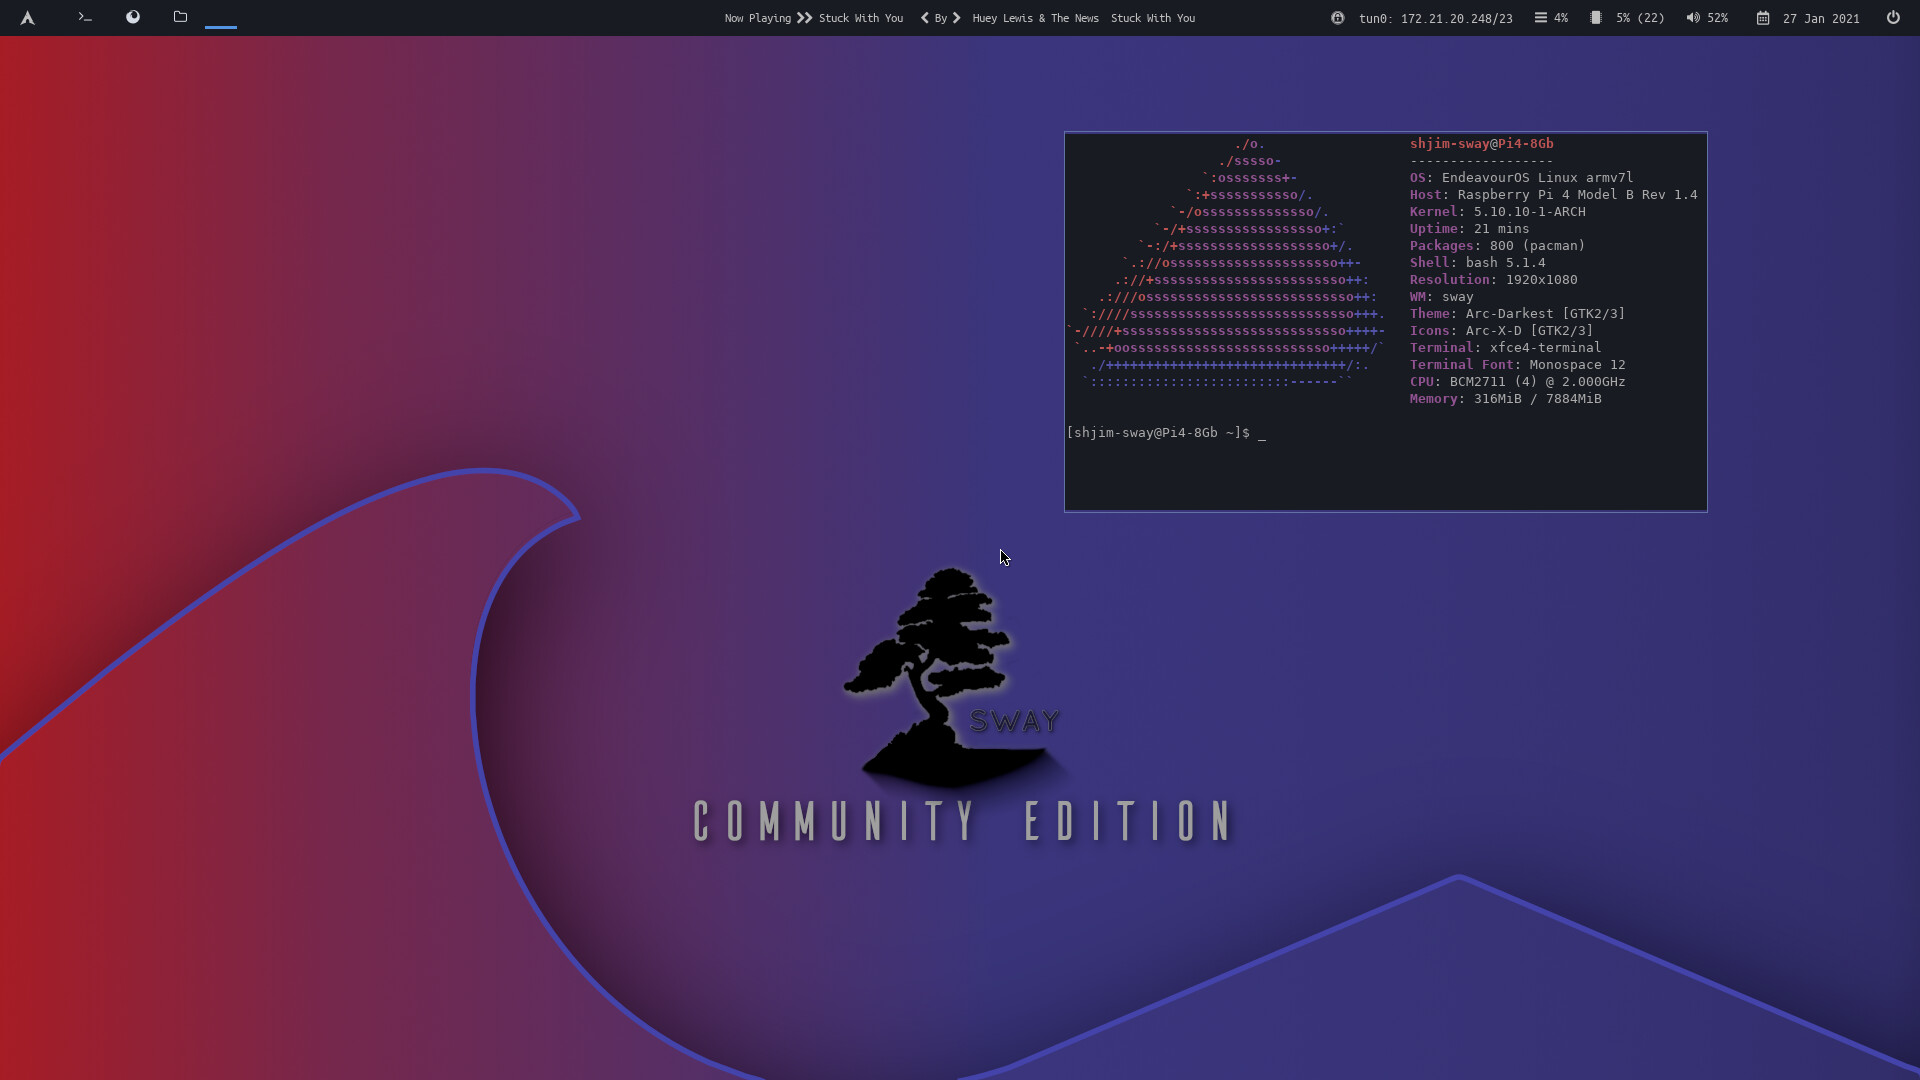Click the 'Host: Raspberry Pi 4 Model B' line
This screenshot has width=1920, height=1080.
coord(1554,195)
